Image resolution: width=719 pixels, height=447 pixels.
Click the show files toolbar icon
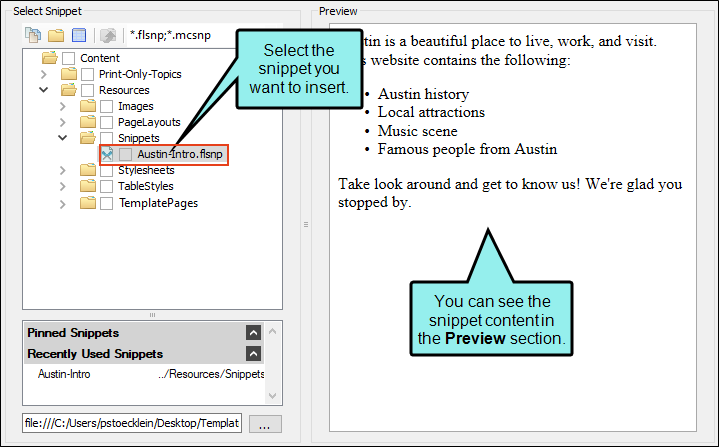(x=33, y=35)
